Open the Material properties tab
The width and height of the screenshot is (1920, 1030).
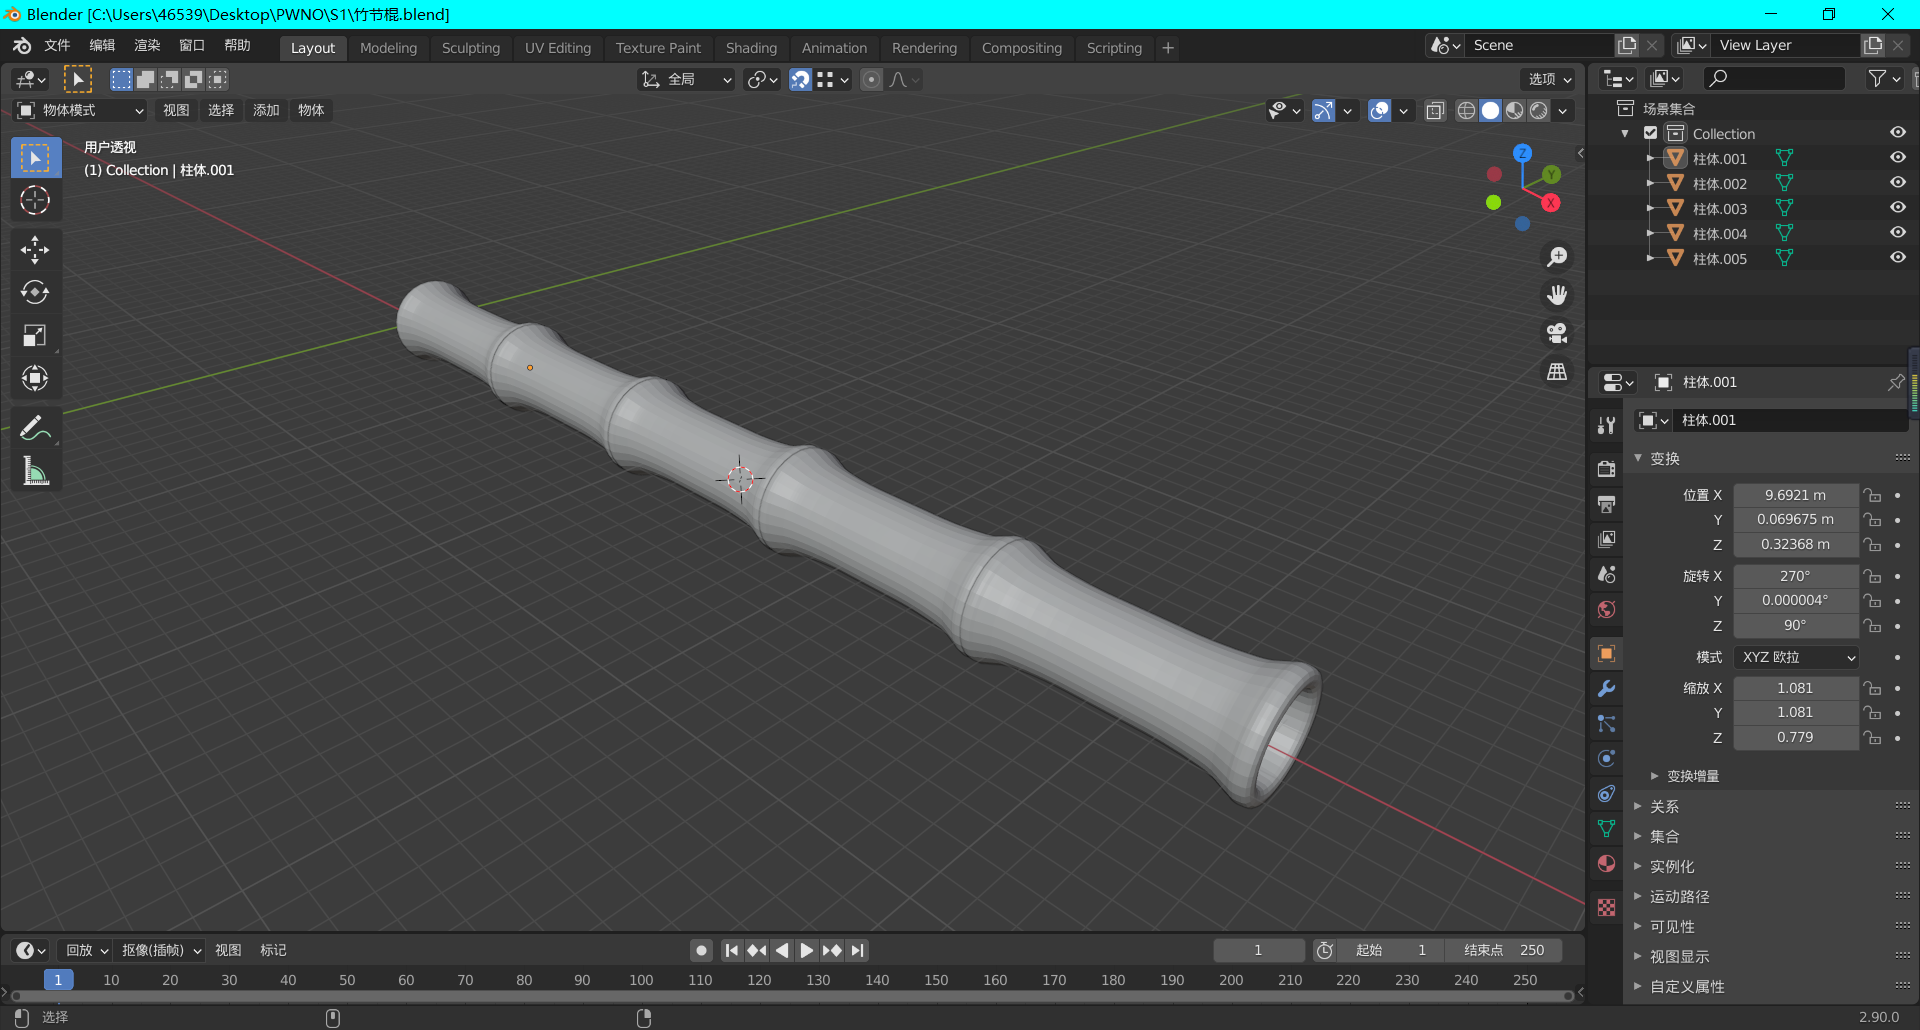pyautogui.click(x=1607, y=864)
